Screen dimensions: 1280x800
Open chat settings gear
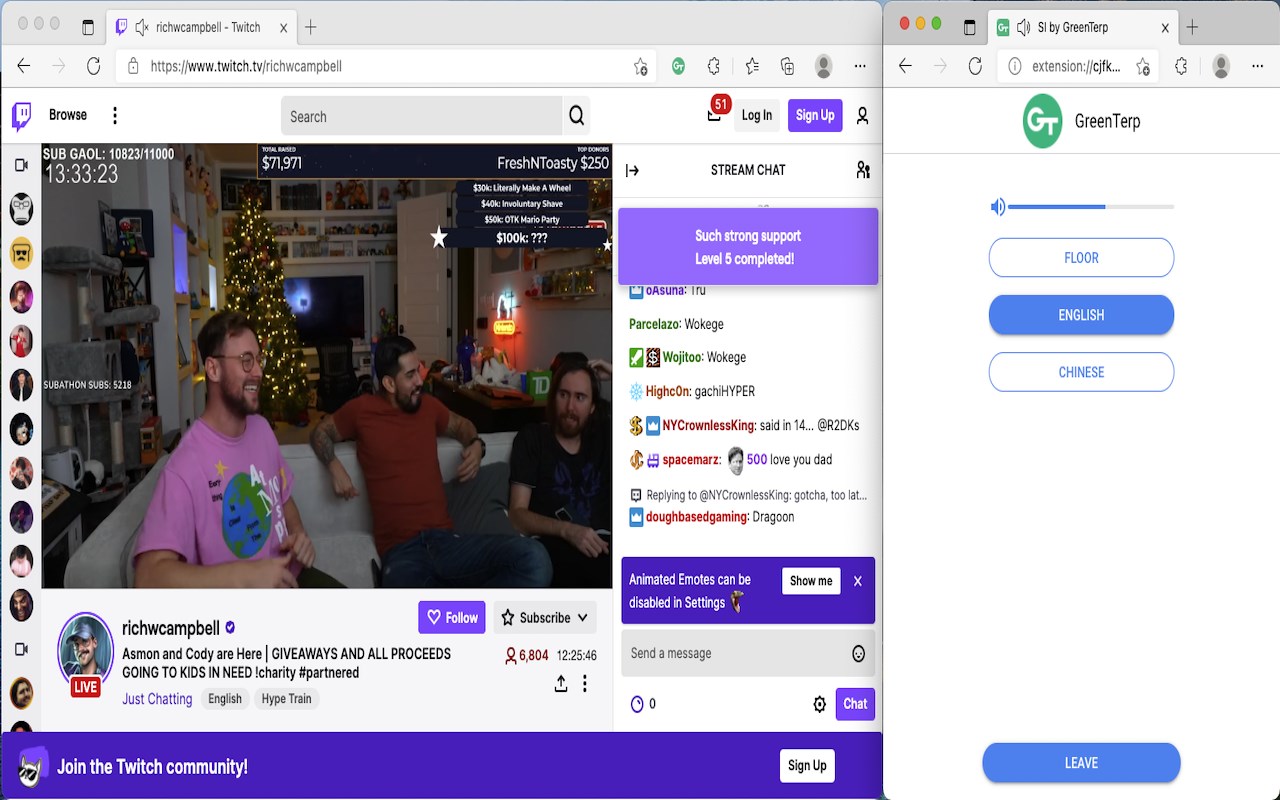tap(819, 704)
